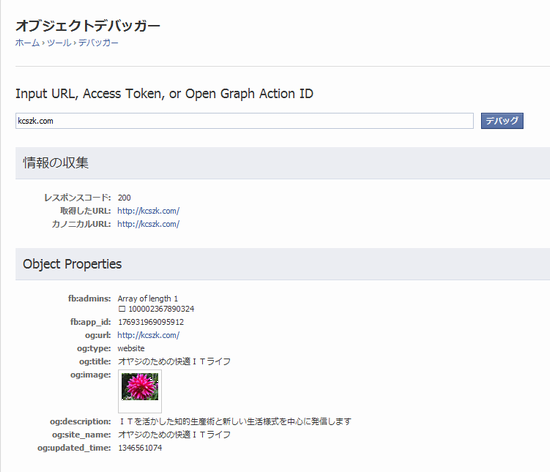Open the 取得したURL link http://kcszk.com/

pos(148,211)
